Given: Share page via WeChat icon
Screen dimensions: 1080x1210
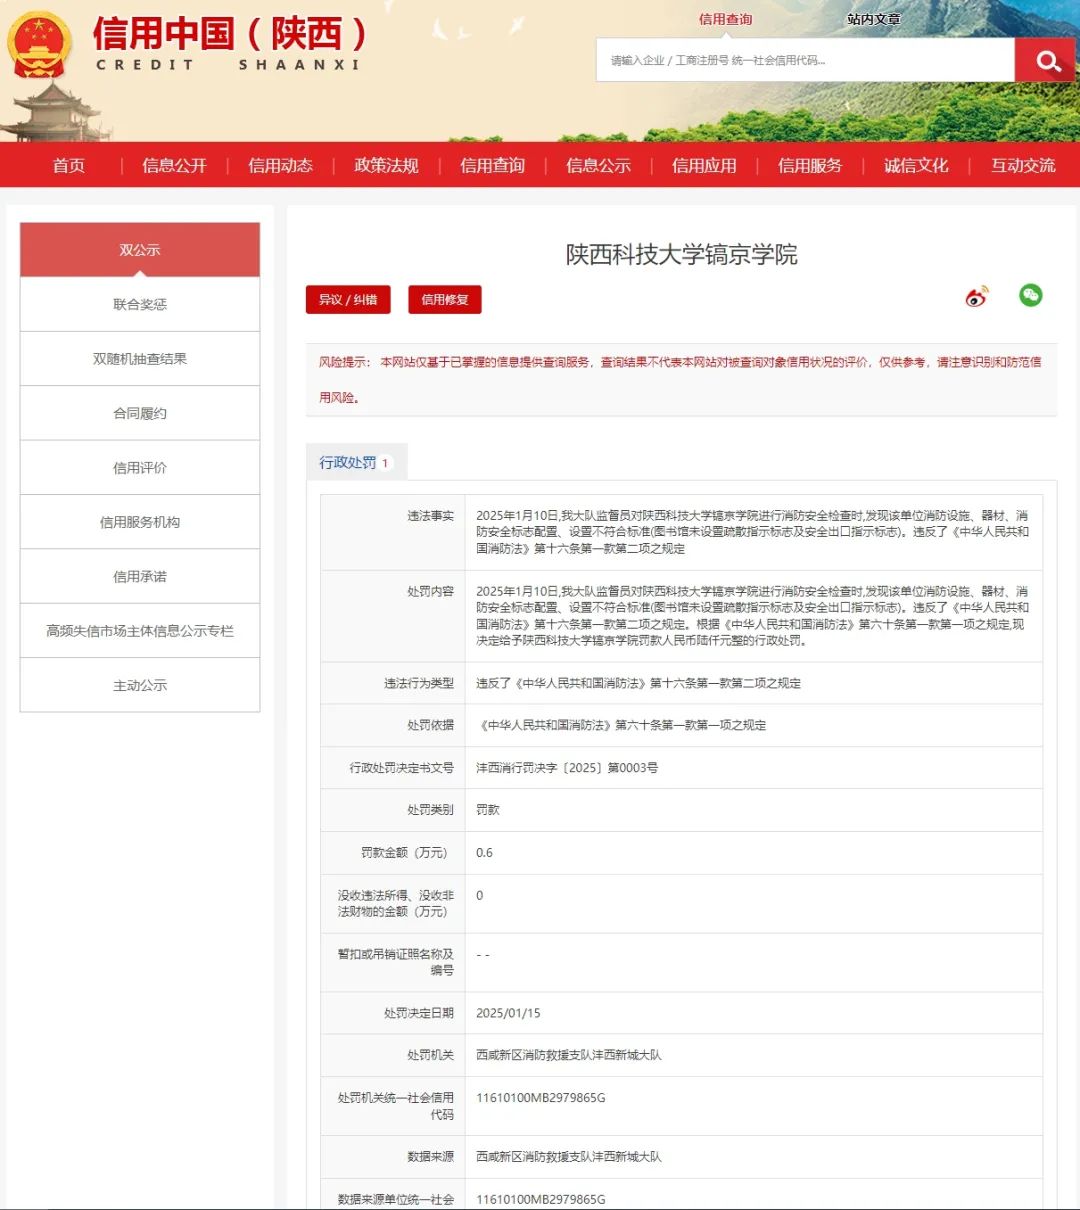Looking at the screenshot, I should pyautogui.click(x=1030, y=295).
